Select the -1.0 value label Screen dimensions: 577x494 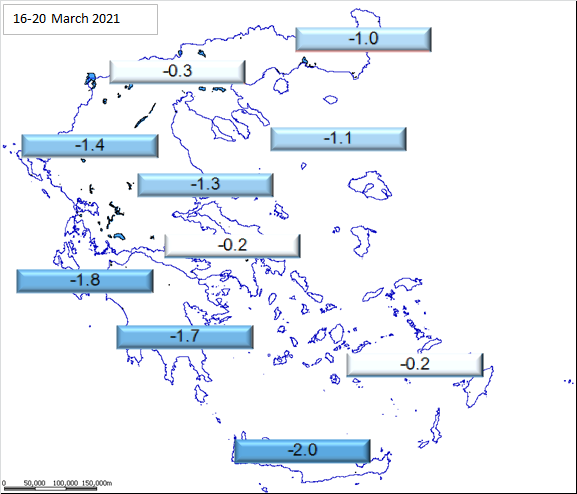tap(363, 39)
